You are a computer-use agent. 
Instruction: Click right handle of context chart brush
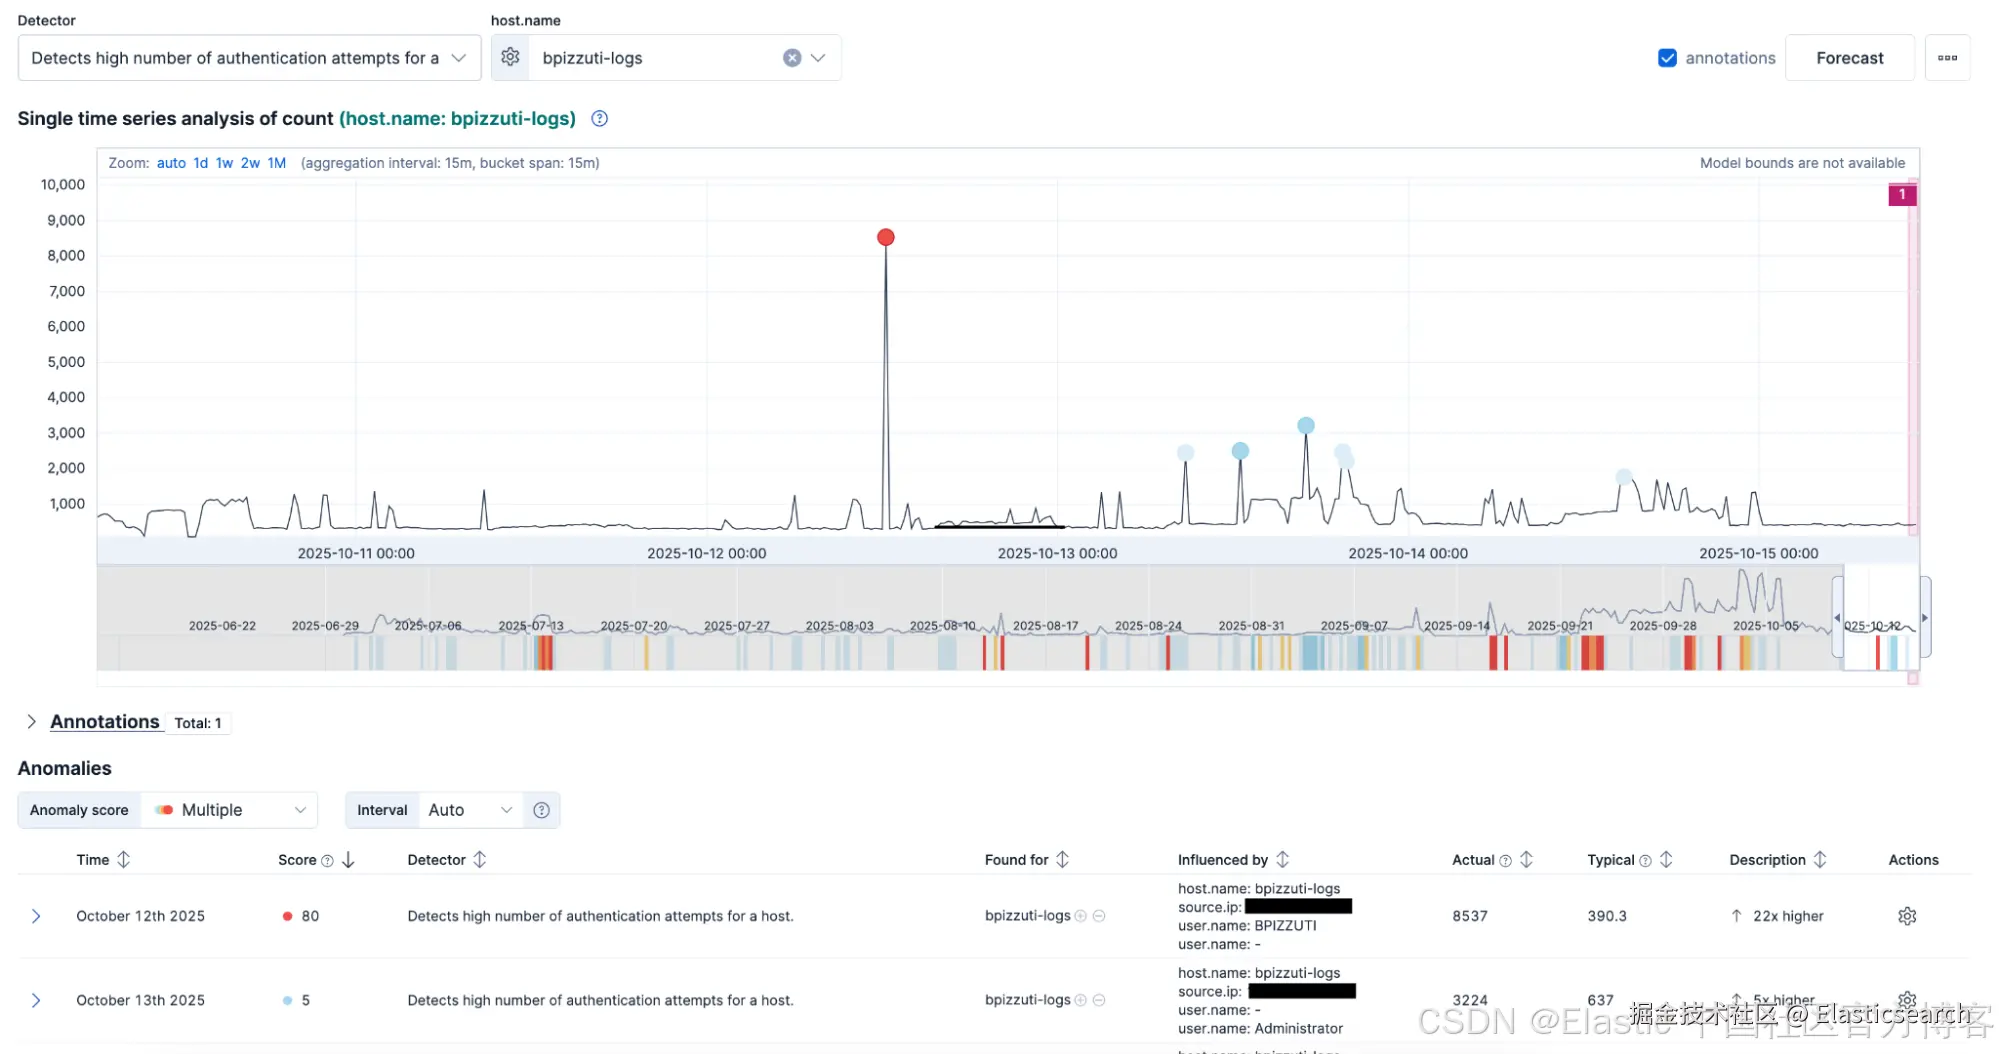point(1924,618)
